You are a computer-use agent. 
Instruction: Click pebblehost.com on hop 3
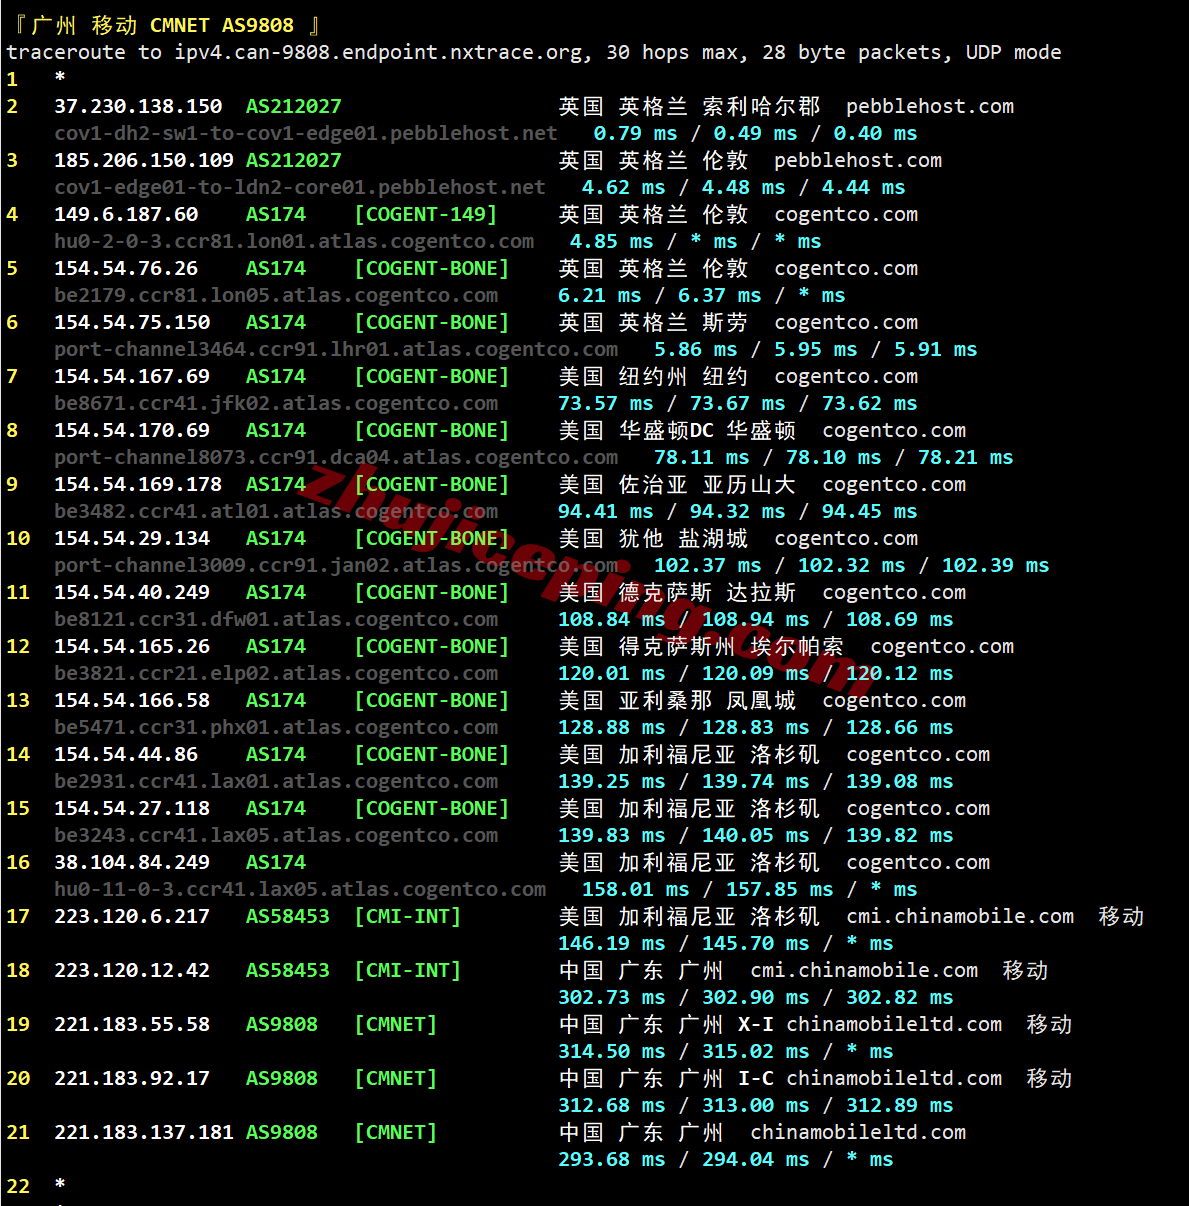coord(858,160)
